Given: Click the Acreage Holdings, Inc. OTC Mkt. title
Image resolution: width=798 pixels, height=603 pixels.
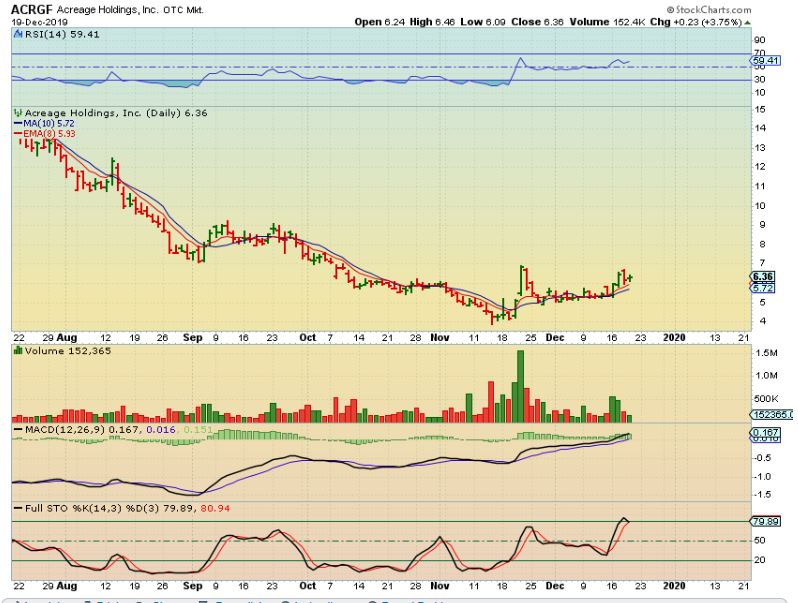Looking at the screenshot, I should point(130,10).
